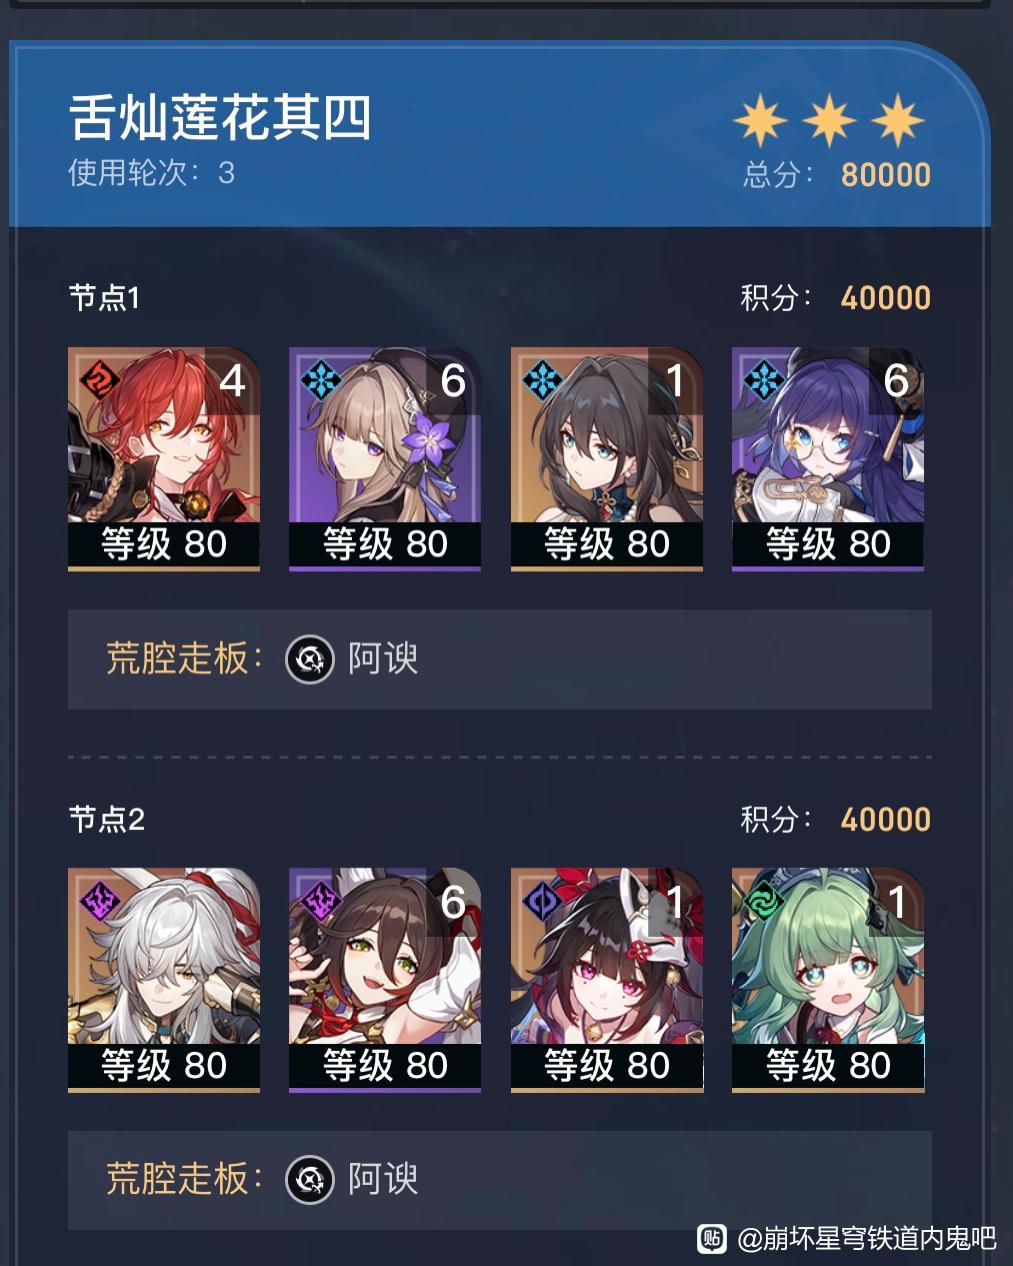This screenshot has width=1013, height=1266.
Task: Click the Tieba logo in the watermark
Action: (712, 1238)
